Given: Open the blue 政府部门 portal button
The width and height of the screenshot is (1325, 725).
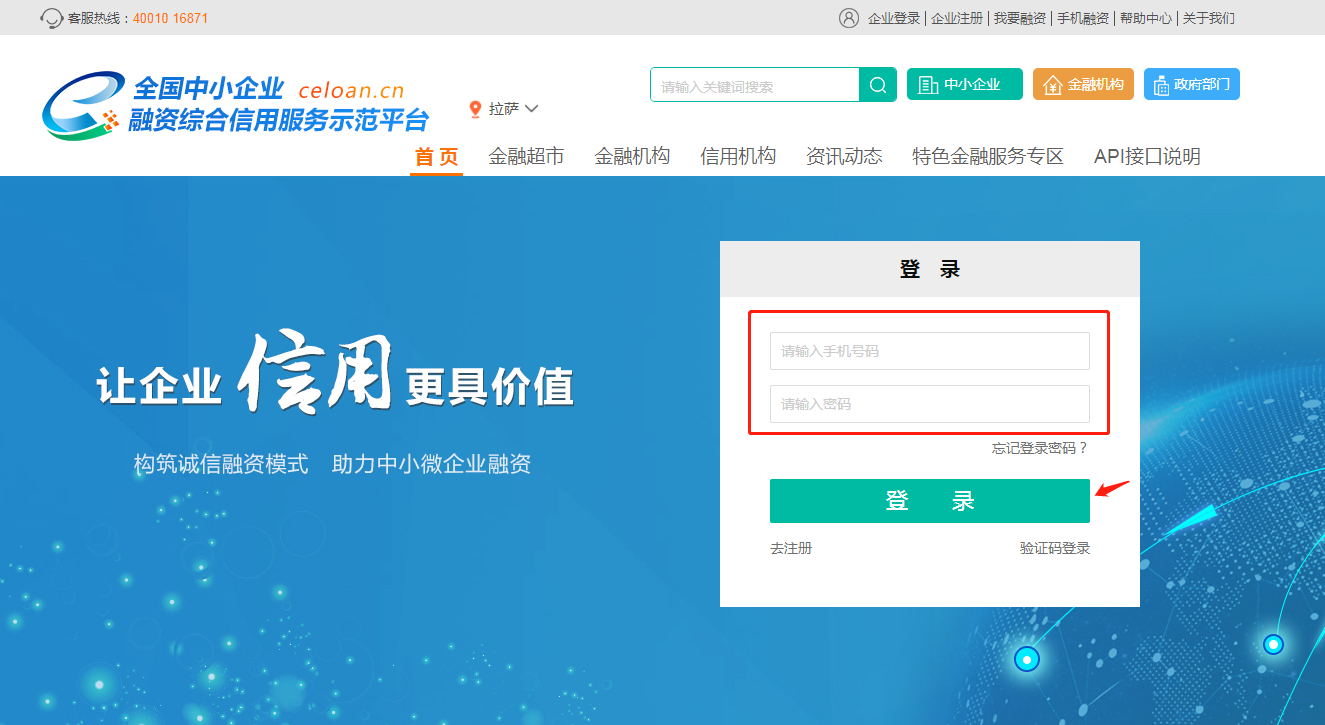Looking at the screenshot, I should (1191, 85).
